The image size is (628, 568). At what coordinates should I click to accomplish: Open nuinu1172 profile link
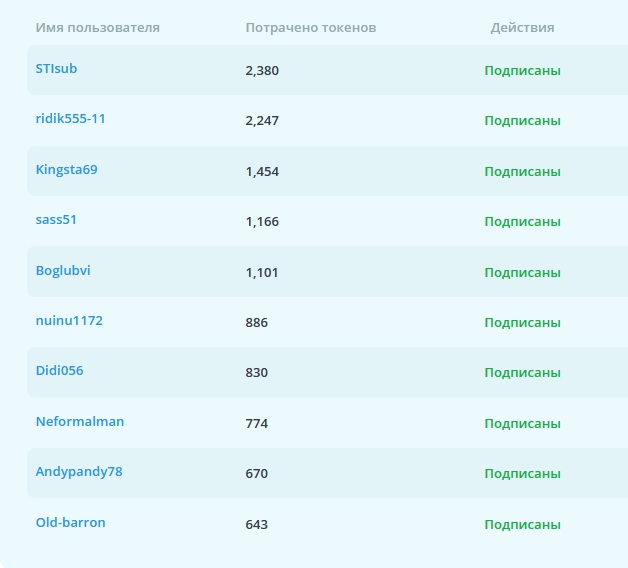pyautogui.click(x=69, y=320)
